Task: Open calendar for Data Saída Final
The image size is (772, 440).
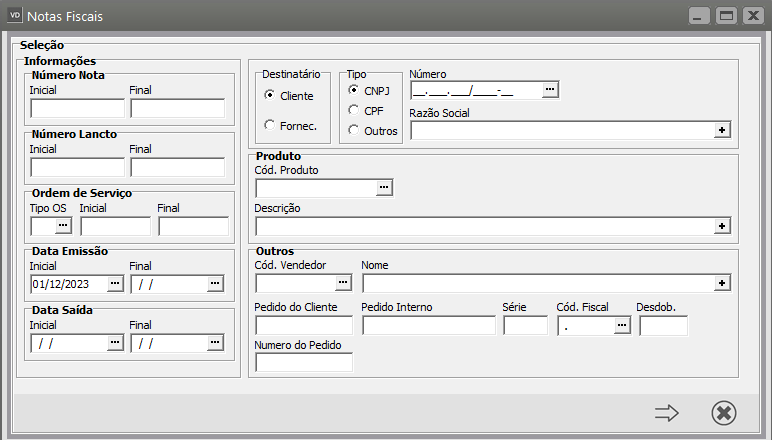Action: [214, 342]
